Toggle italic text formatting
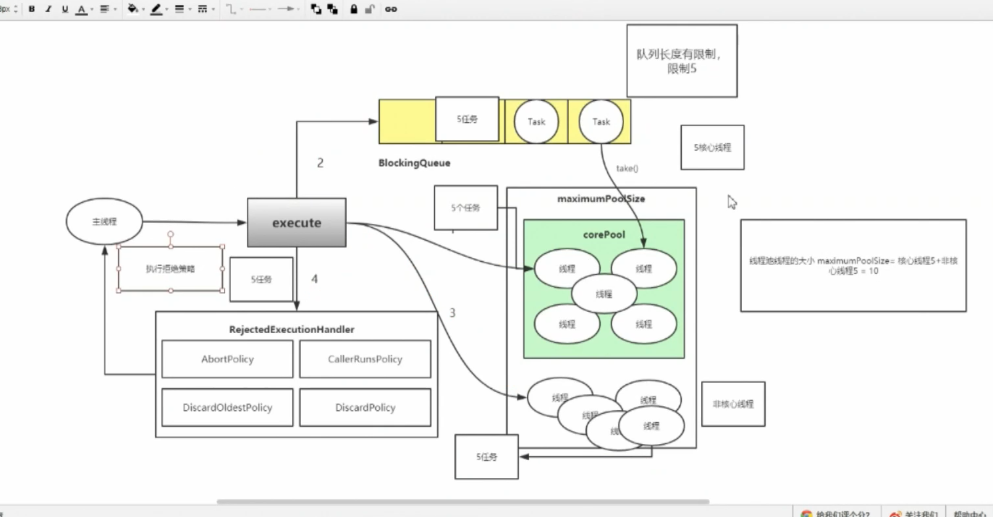This screenshot has height=517, width=993. click(x=48, y=9)
